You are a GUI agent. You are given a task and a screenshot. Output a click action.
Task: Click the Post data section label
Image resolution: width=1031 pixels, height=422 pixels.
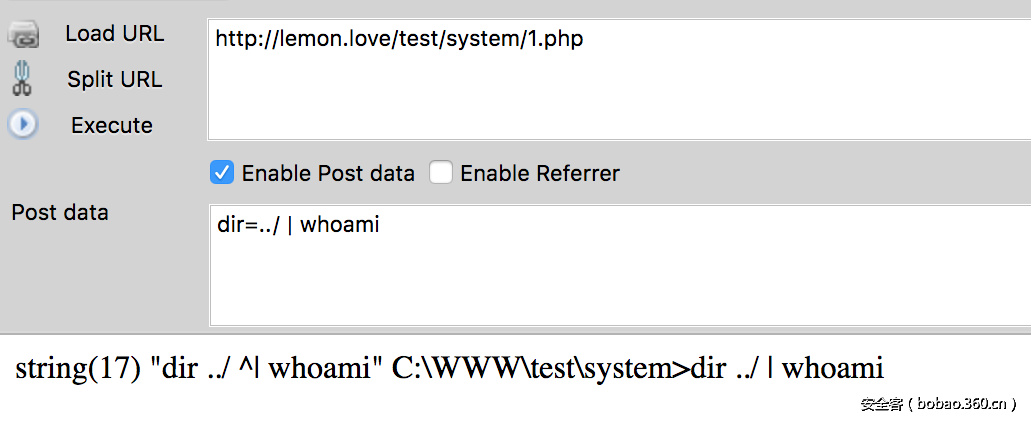(x=60, y=213)
